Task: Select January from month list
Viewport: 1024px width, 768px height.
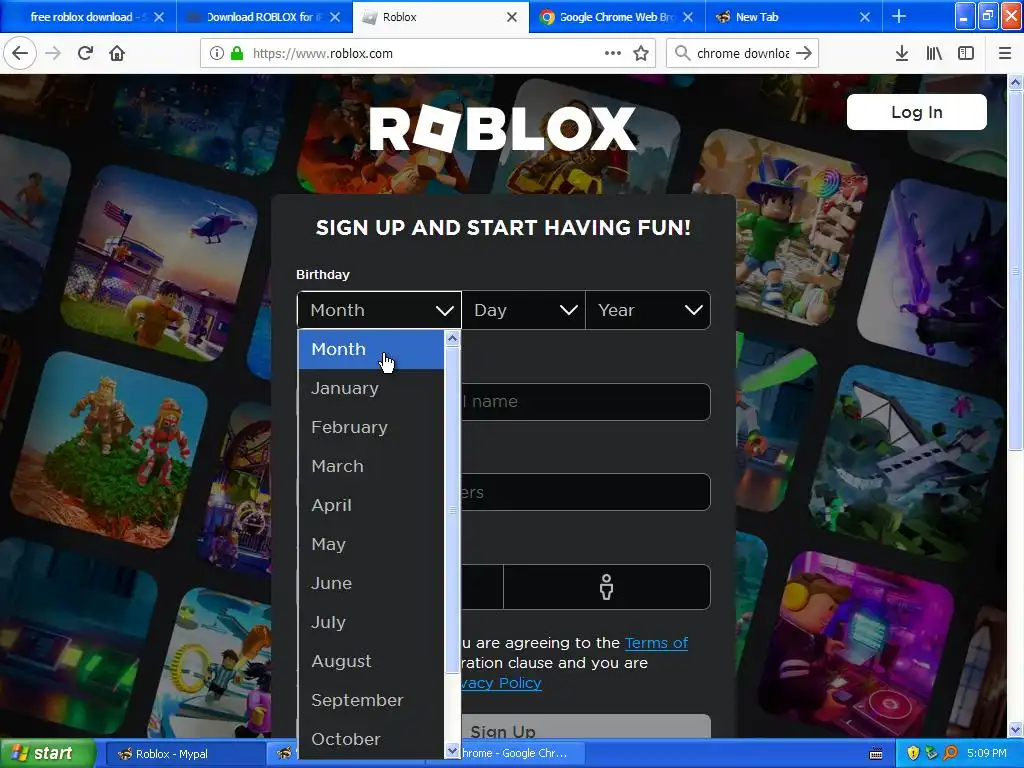Action: (x=371, y=389)
